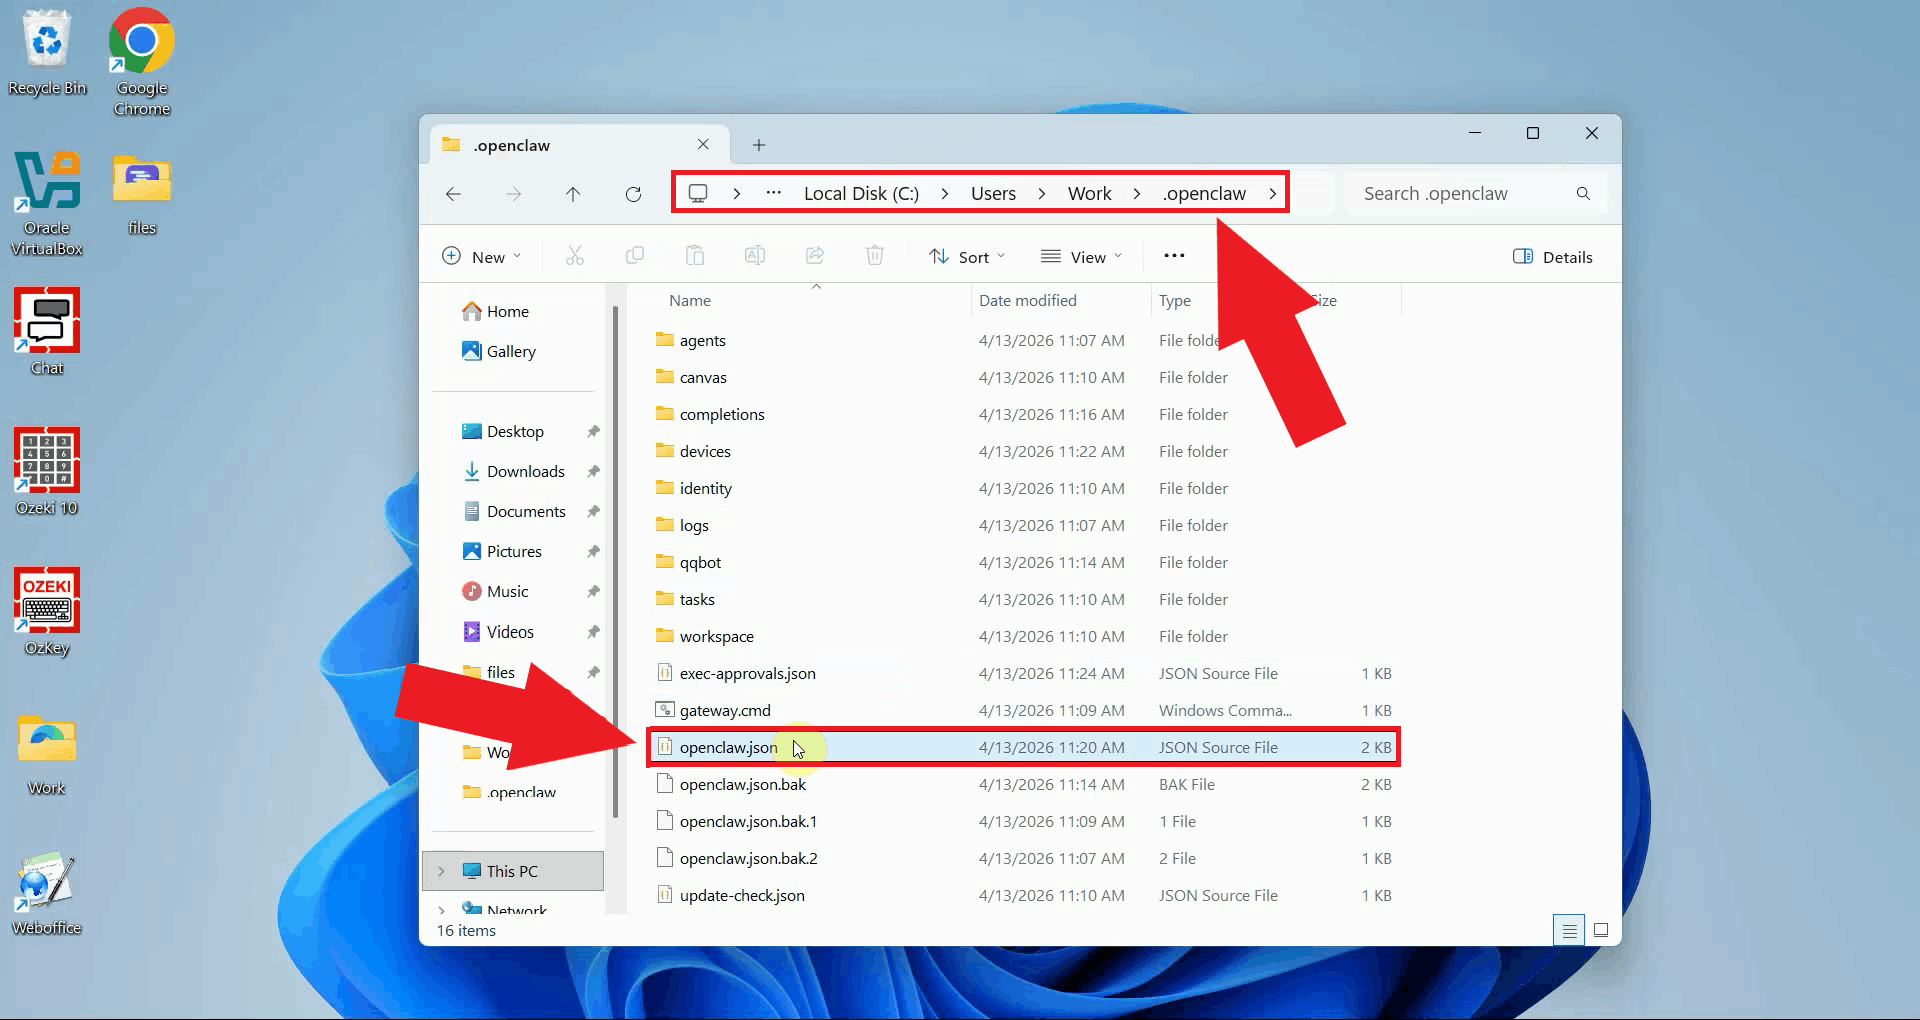Open Gallery in navigation pane

point(499,352)
